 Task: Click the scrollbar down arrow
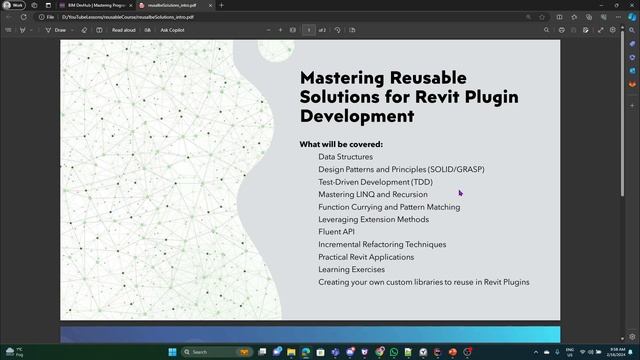[x=622, y=338]
